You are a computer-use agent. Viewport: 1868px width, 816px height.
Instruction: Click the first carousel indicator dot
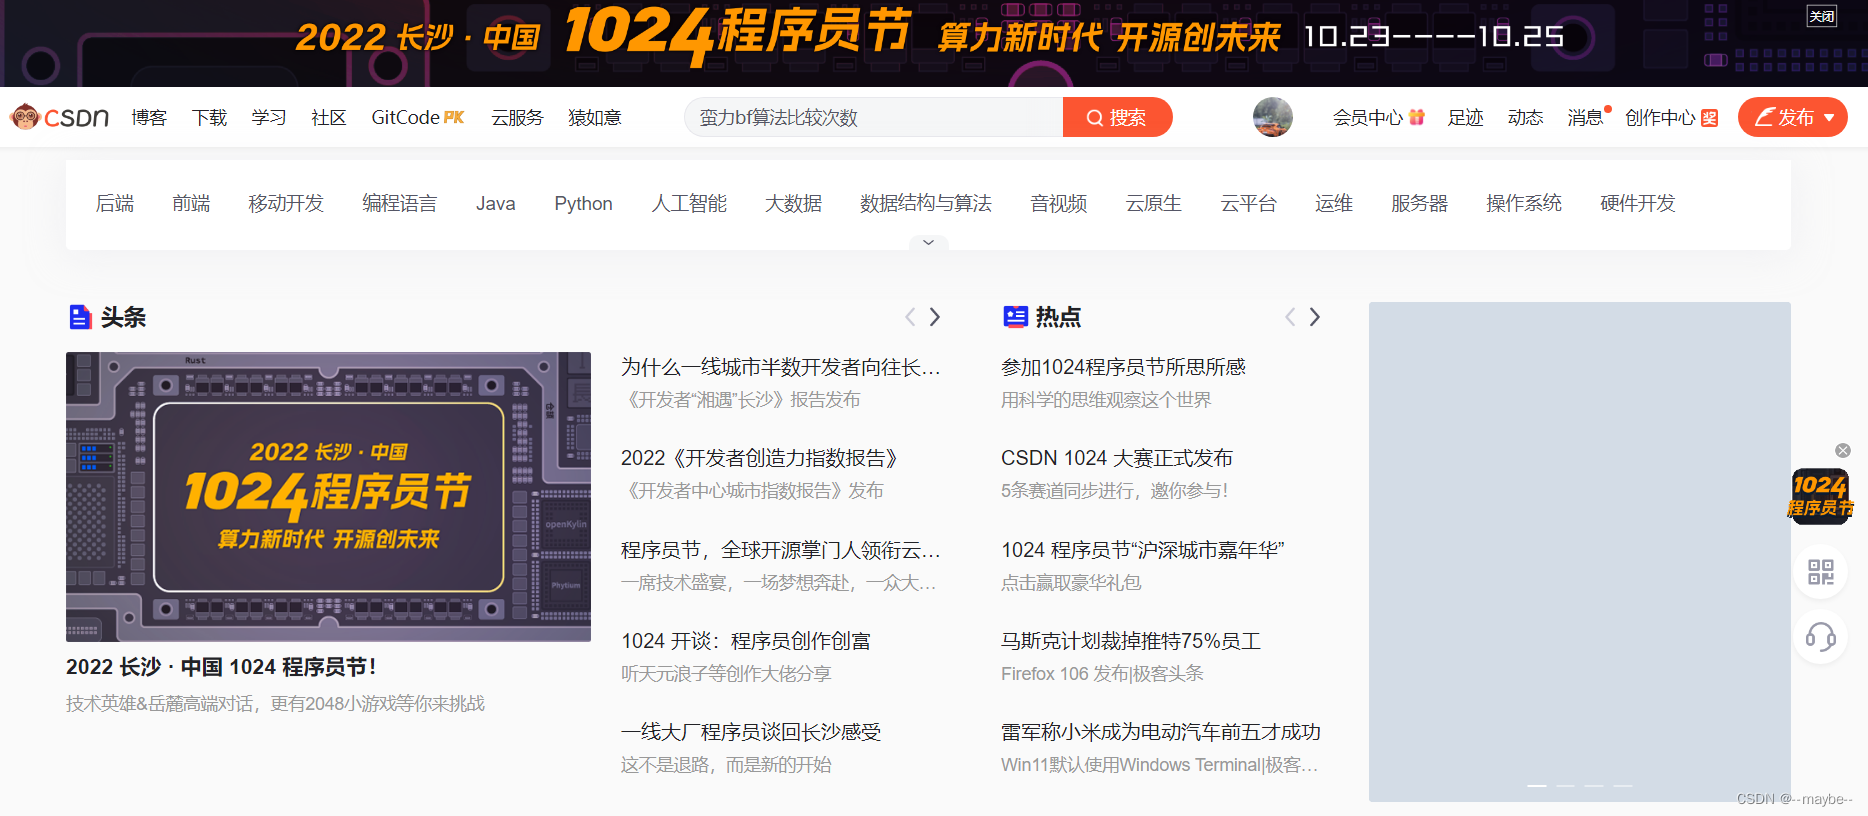[1537, 786]
